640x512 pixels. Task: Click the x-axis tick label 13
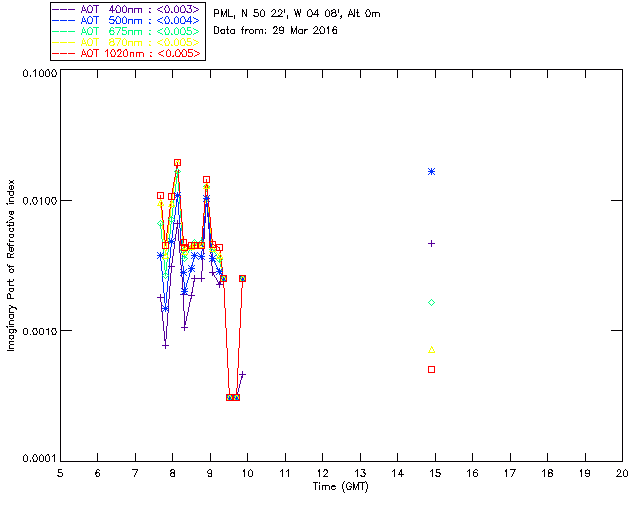point(360,473)
